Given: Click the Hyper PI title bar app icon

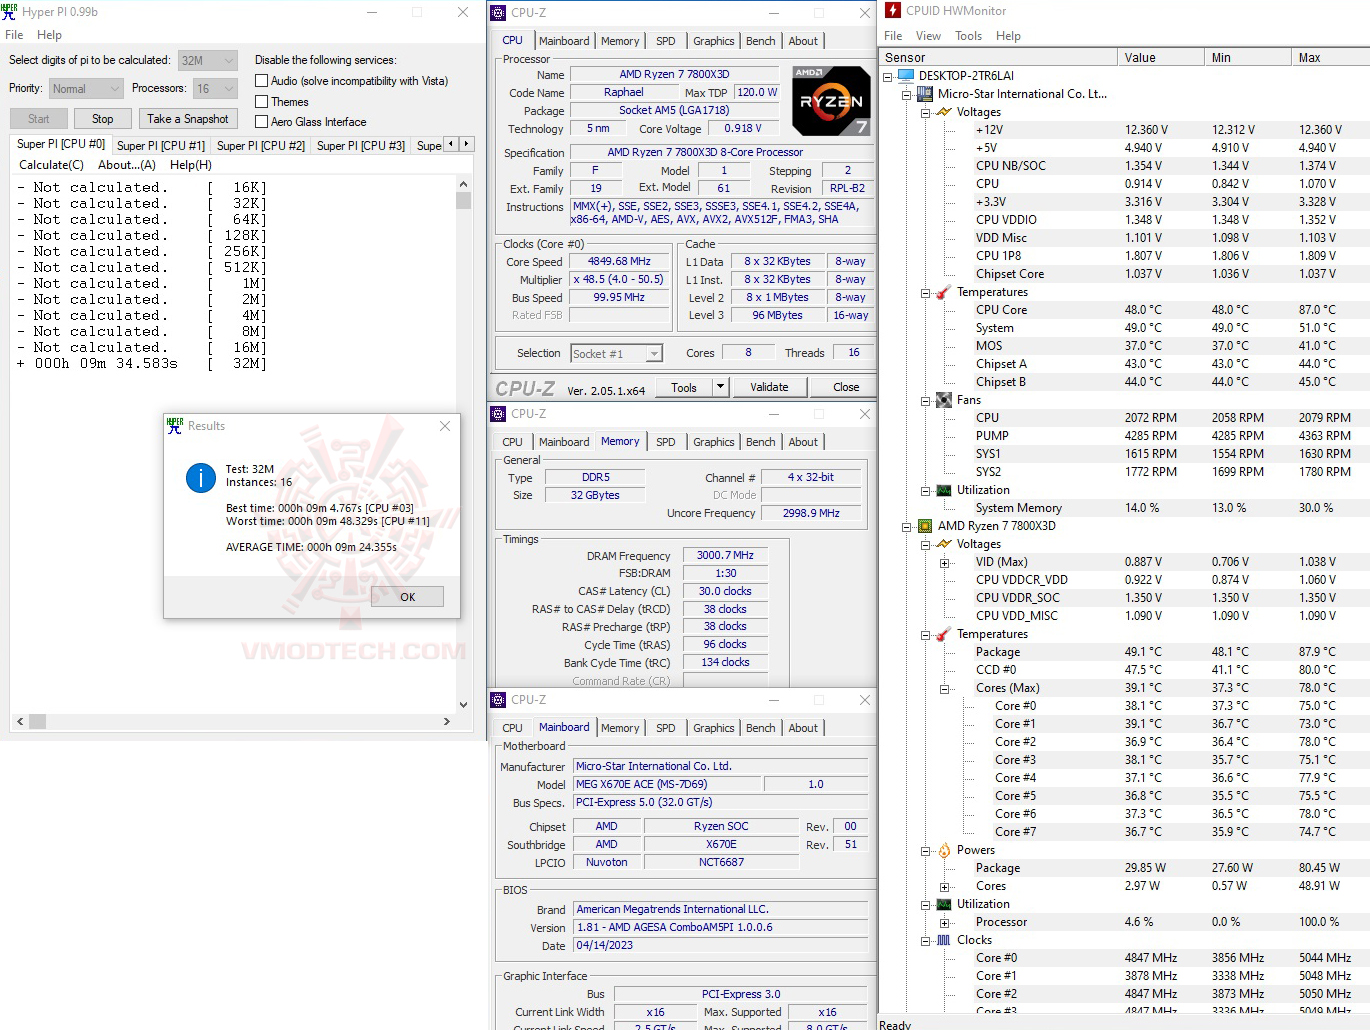Looking at the screenshot, I should (x=9, y=12).
